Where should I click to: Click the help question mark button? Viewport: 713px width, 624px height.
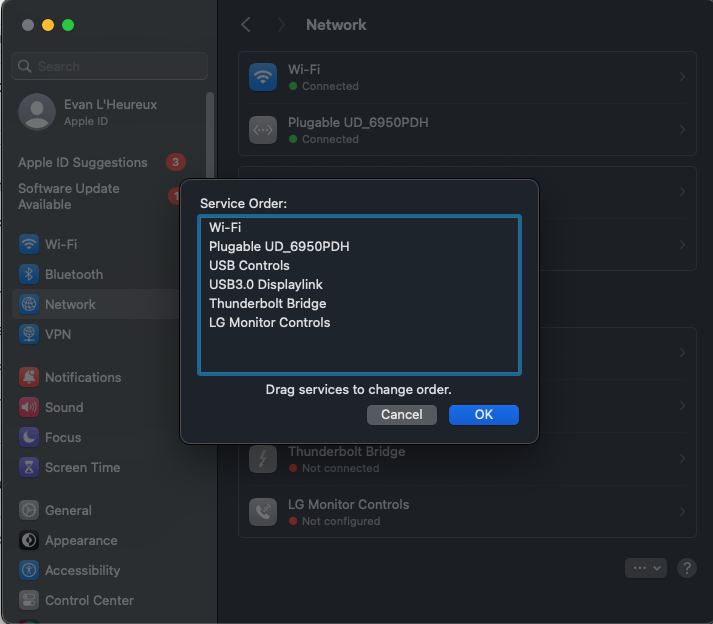[686, 567]
